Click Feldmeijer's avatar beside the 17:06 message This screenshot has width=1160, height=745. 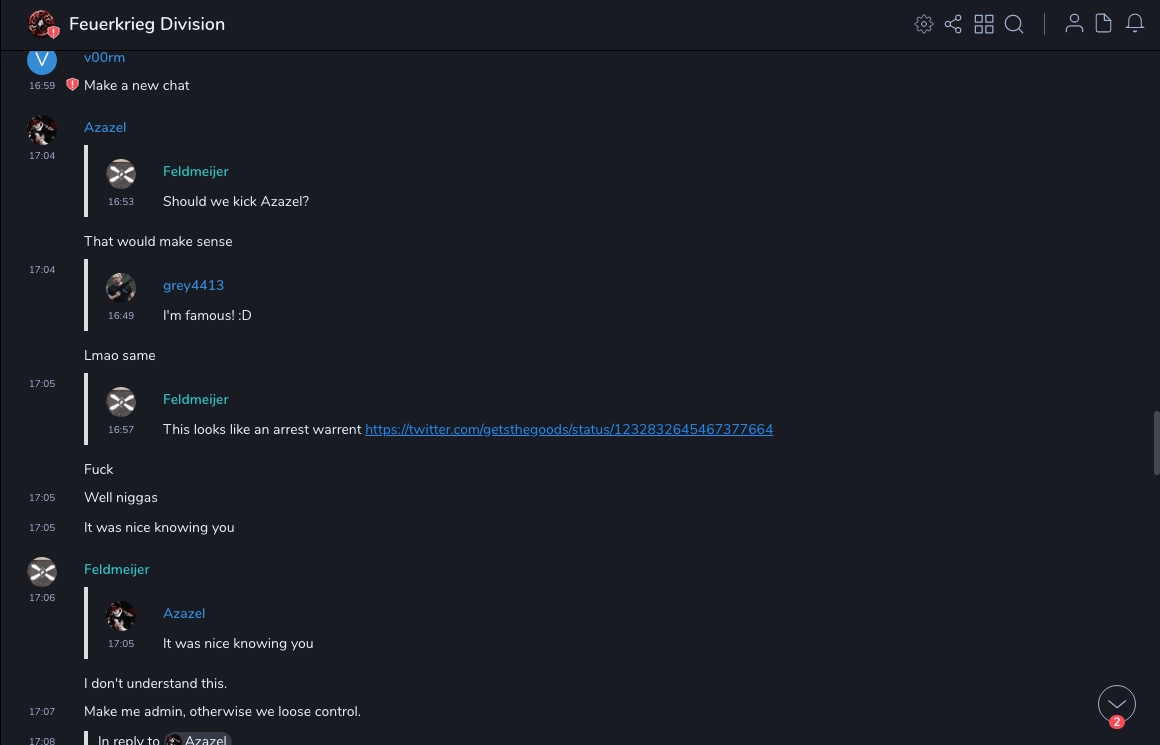click(x=42, y=572)
